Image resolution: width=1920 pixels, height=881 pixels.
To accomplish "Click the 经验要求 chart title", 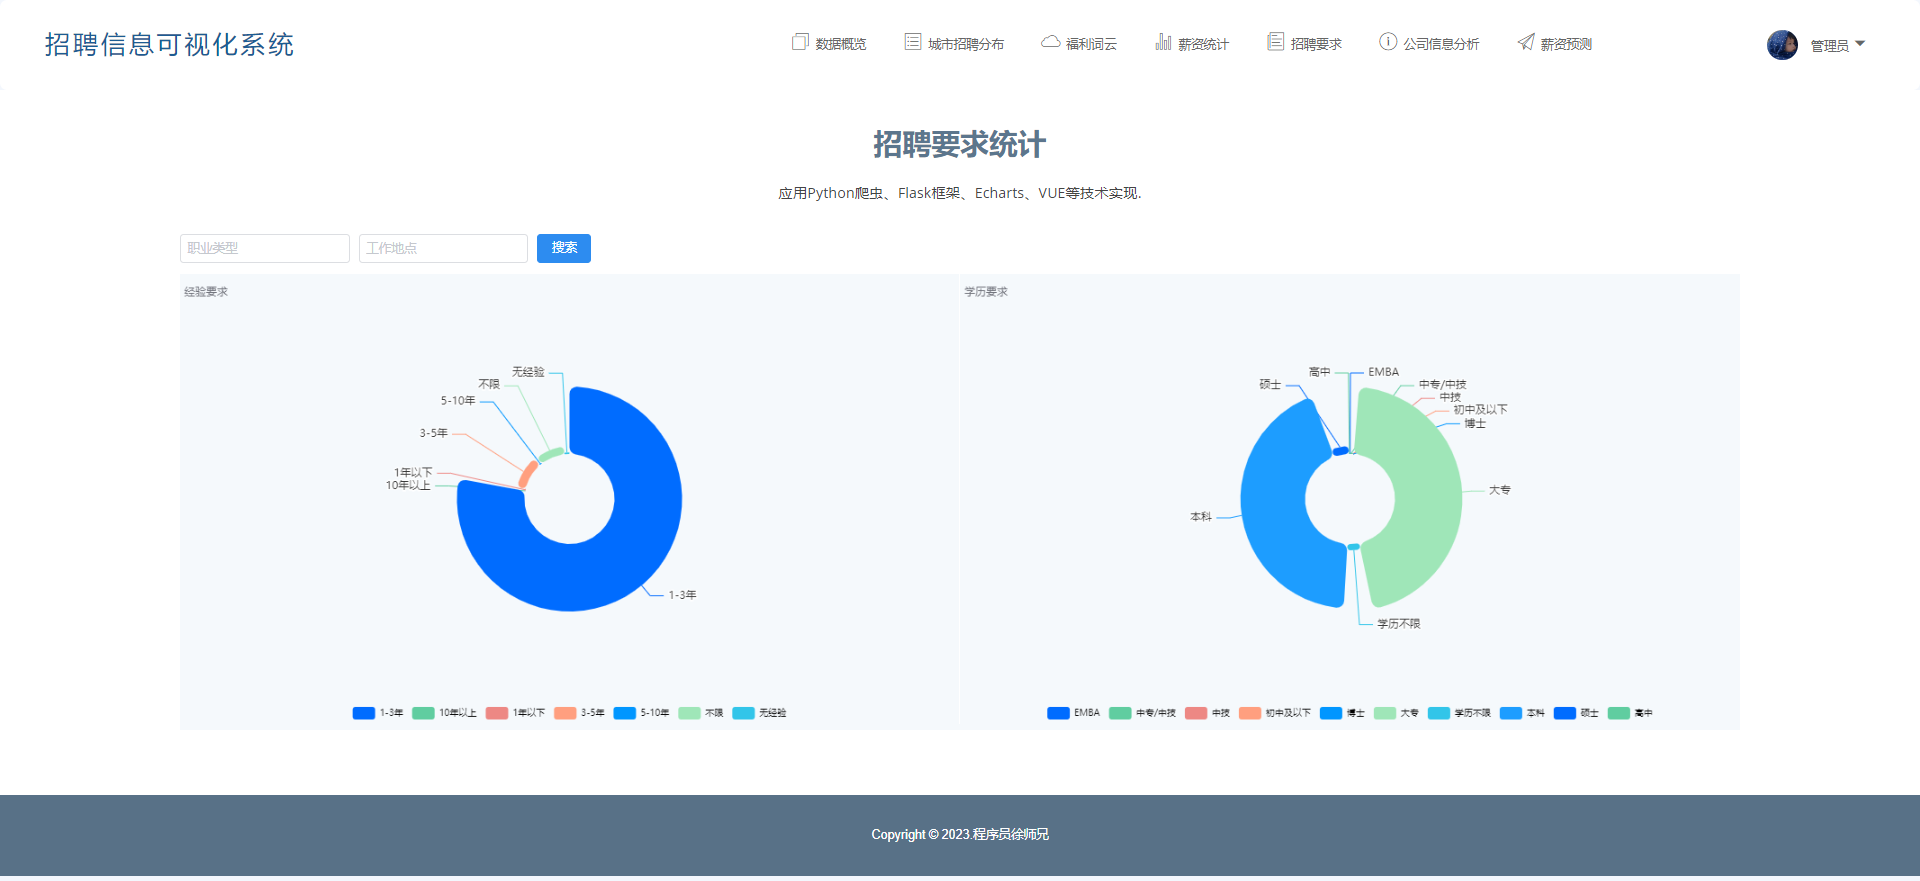I will click(x=206, y=292).
